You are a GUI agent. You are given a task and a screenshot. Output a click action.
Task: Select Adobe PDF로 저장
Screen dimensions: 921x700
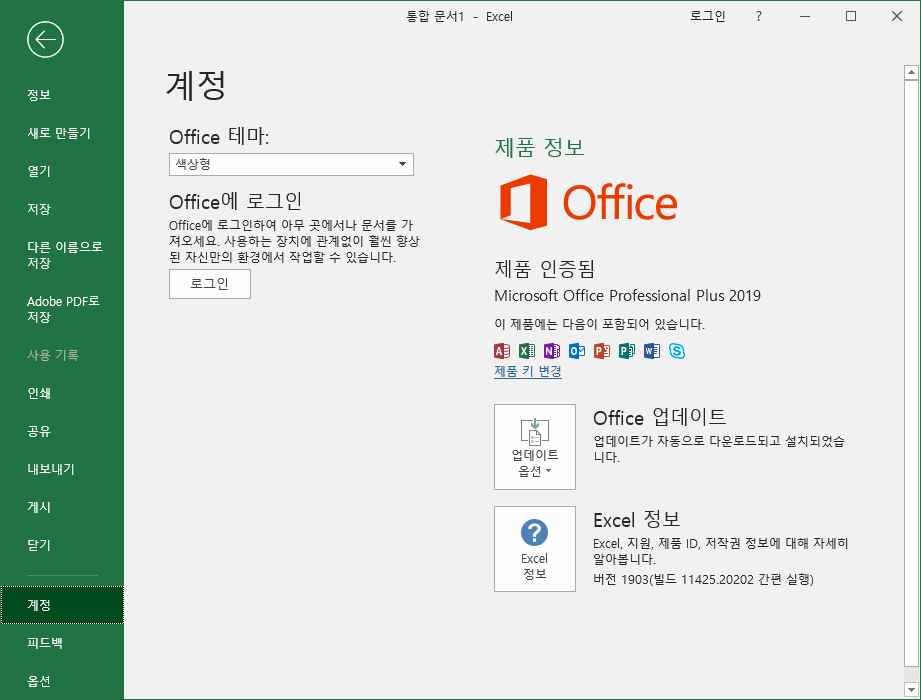click(62, 309)
